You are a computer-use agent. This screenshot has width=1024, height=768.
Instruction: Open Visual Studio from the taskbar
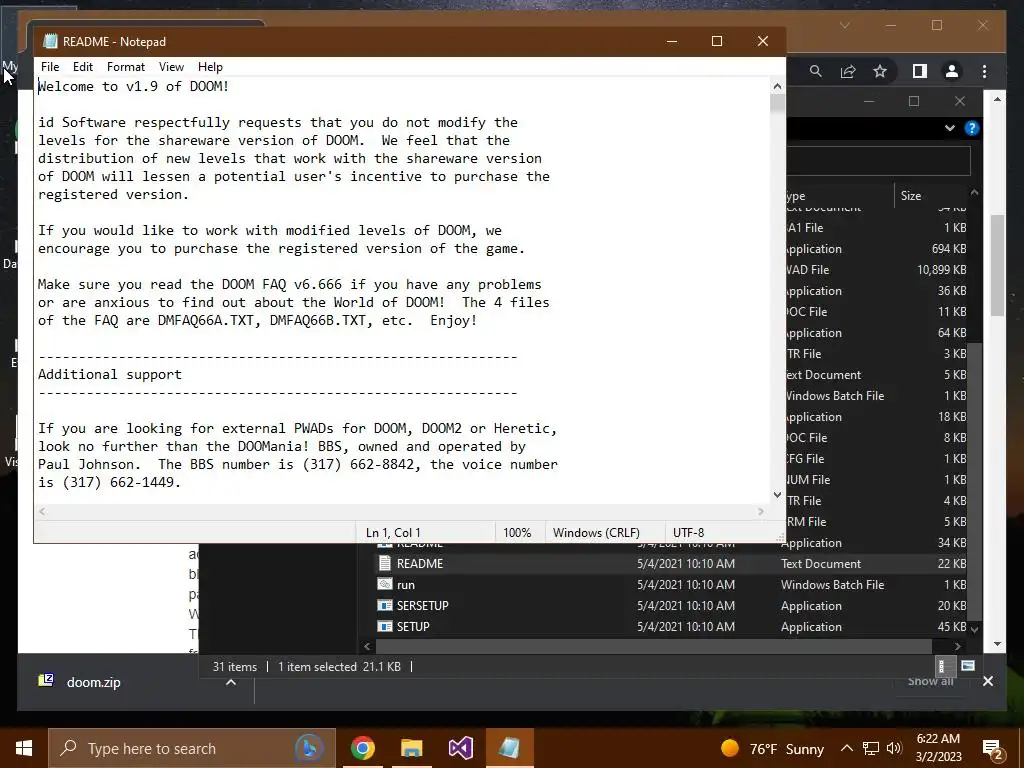pyautogui.click(x=460, y=748)
